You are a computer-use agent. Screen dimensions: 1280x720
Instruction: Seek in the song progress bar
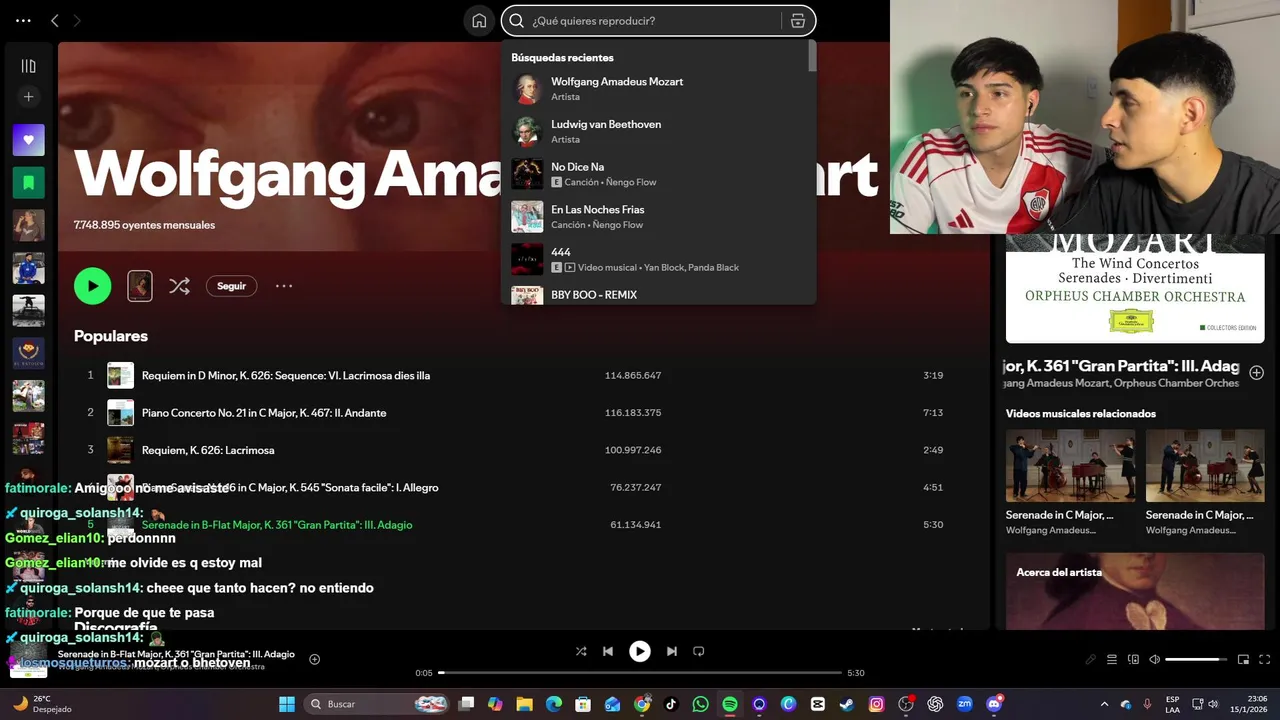click(x=640, y=673)
